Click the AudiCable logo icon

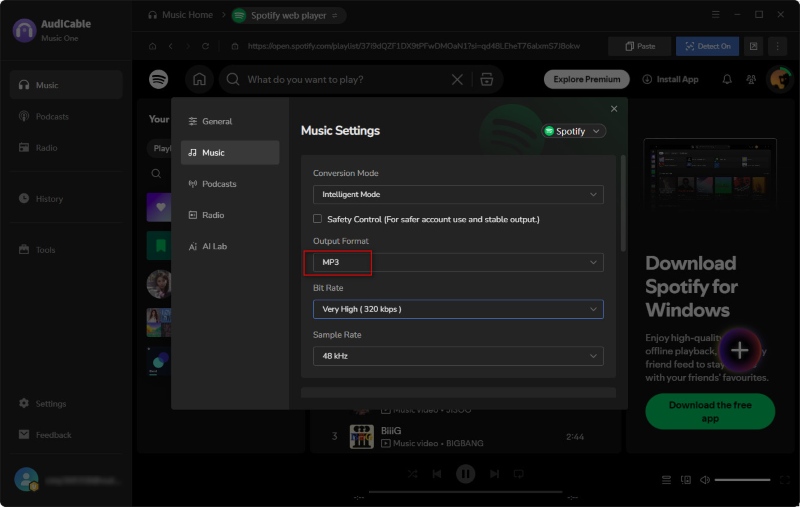coord(24,30)
